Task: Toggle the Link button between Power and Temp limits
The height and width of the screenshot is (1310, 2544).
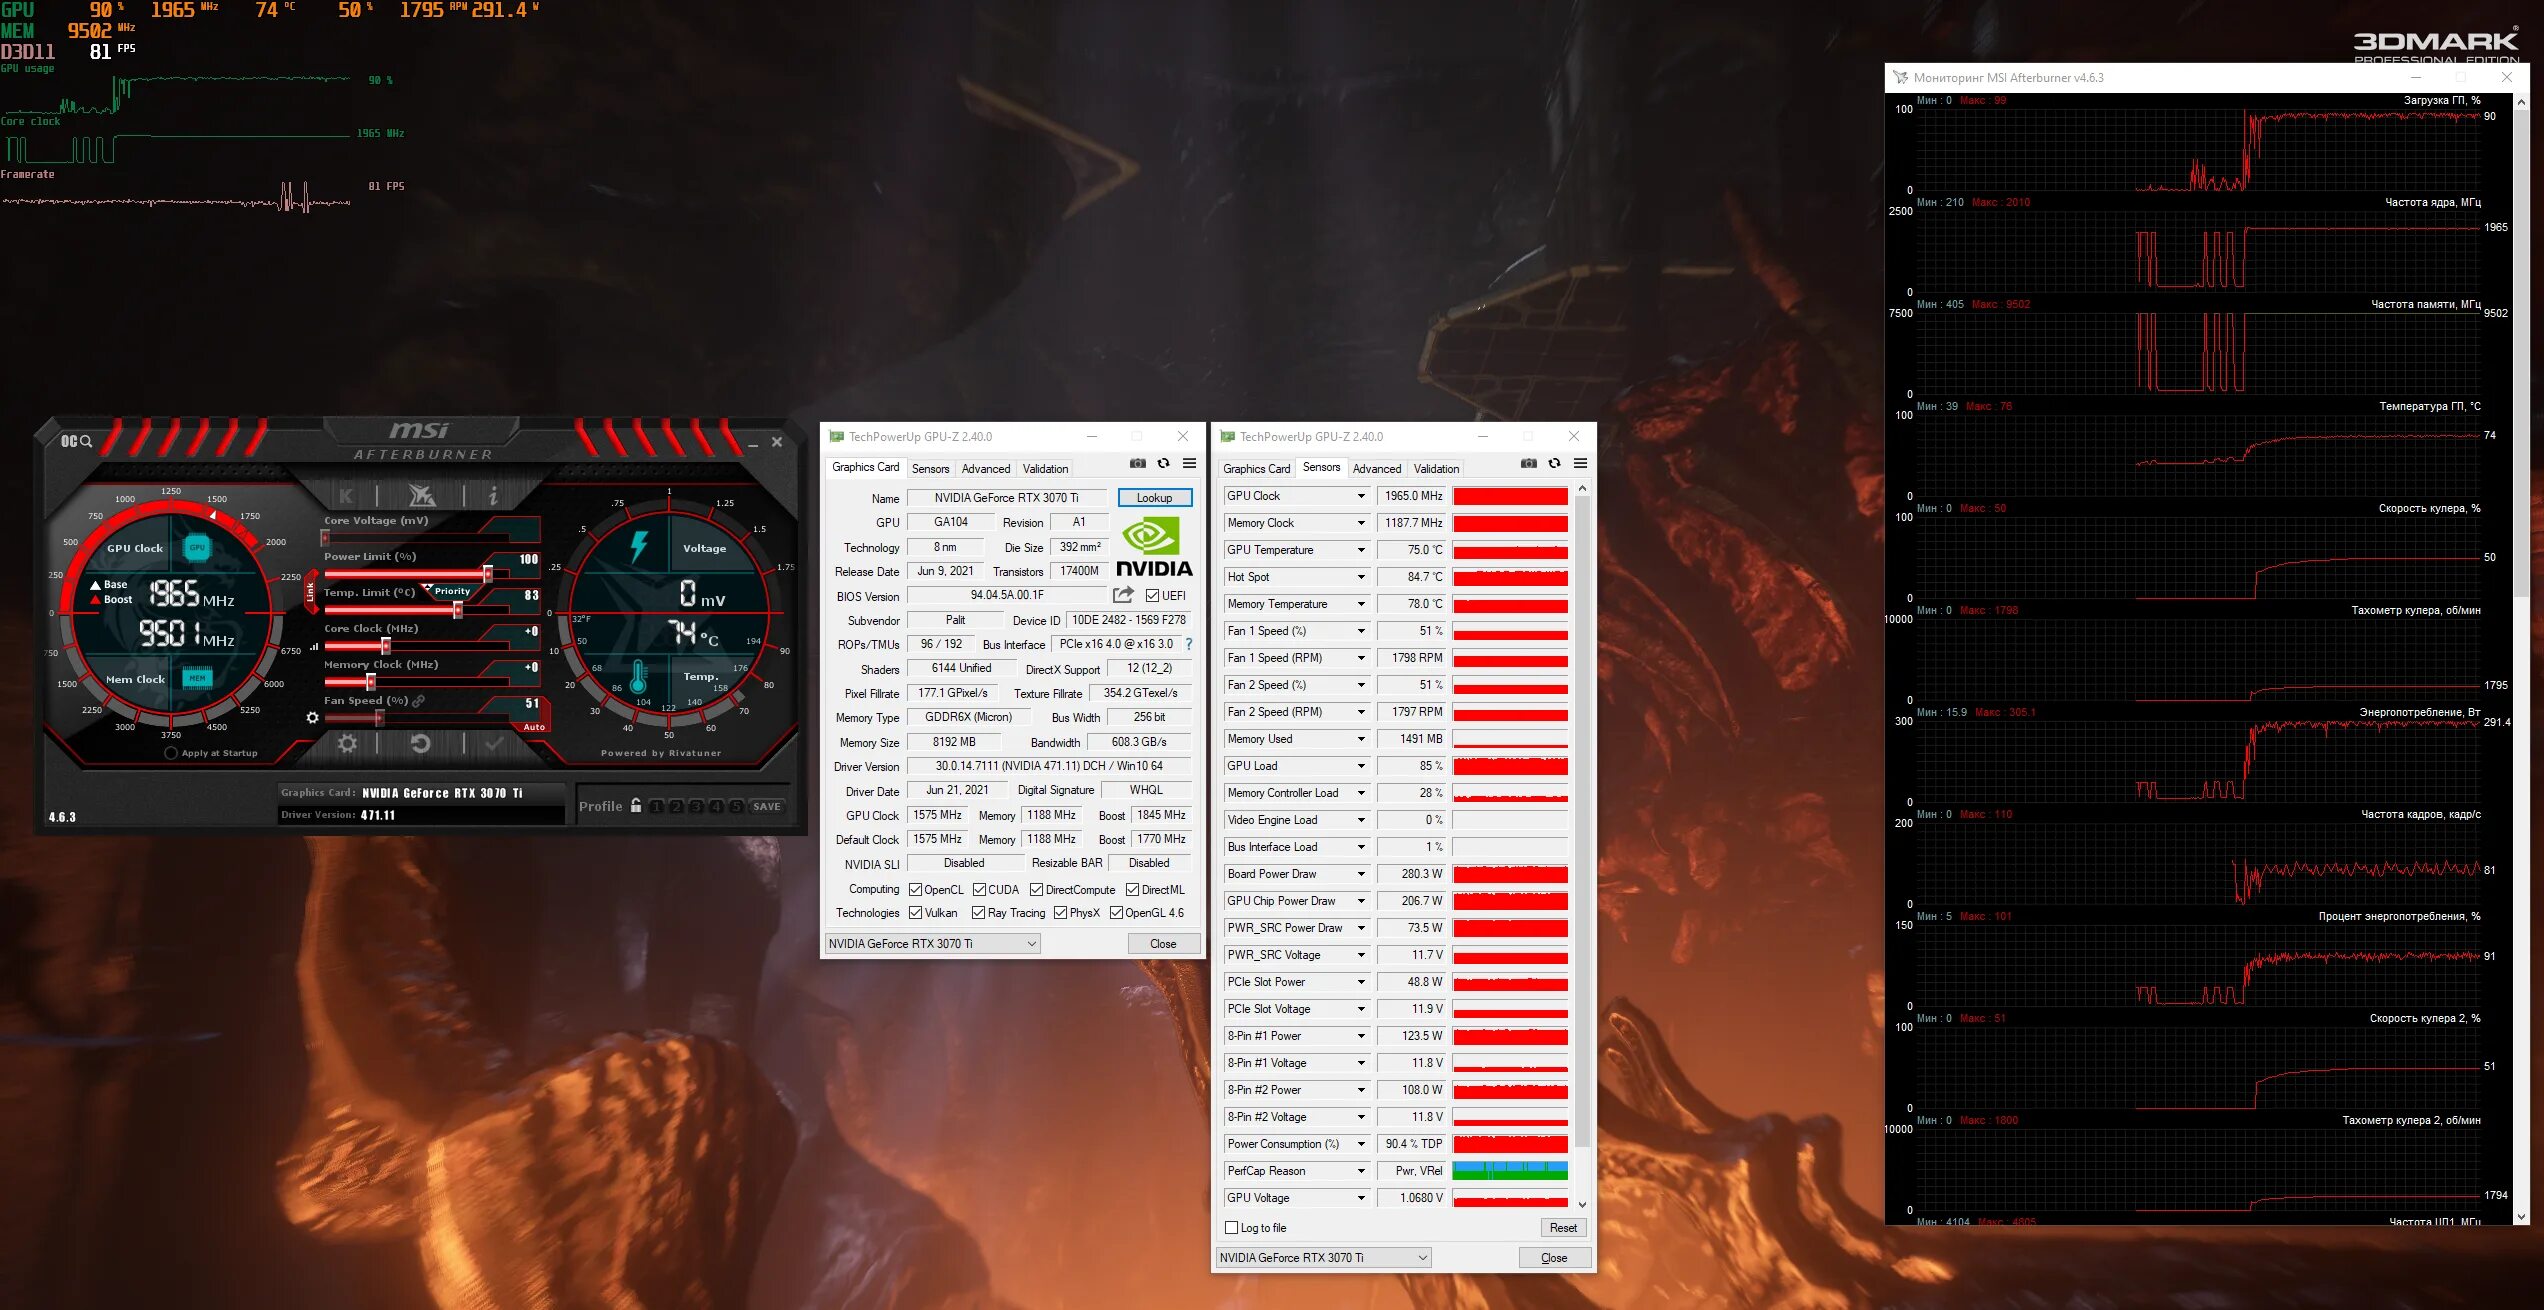Action: point(310,592)
